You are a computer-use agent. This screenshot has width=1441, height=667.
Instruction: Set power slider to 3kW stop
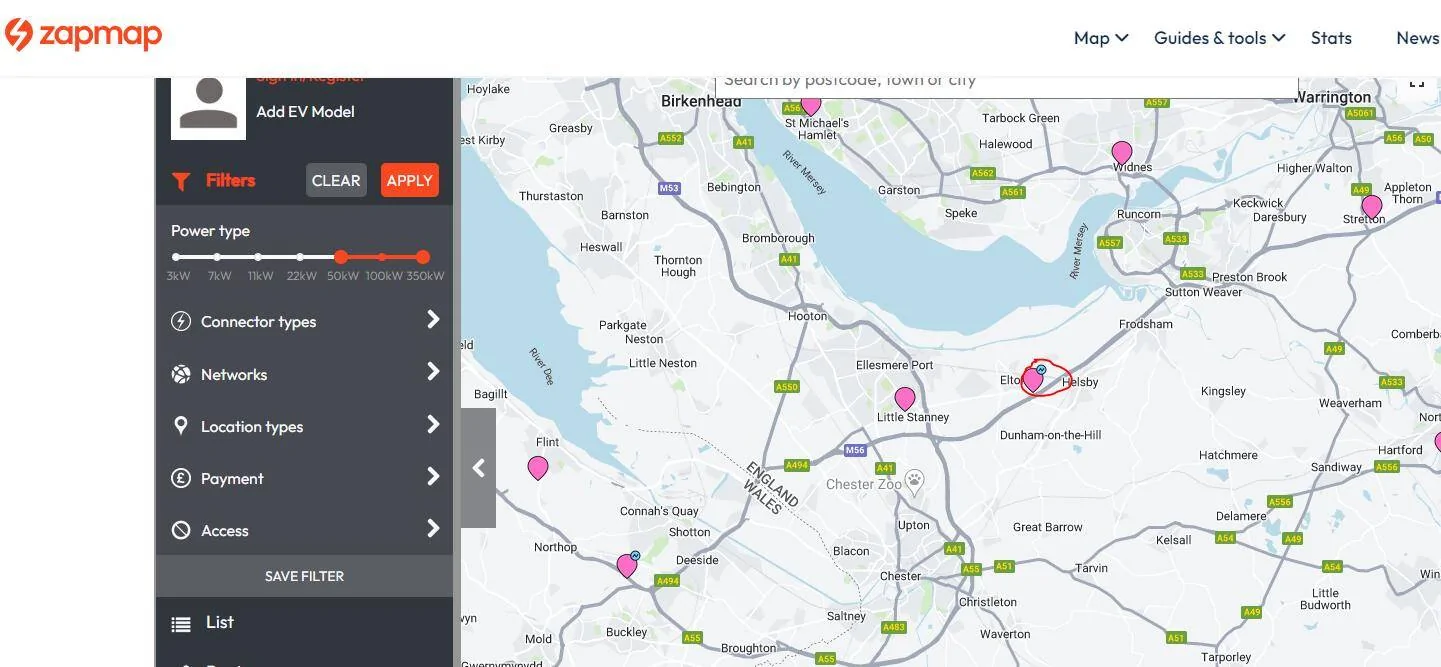[177, 257]
